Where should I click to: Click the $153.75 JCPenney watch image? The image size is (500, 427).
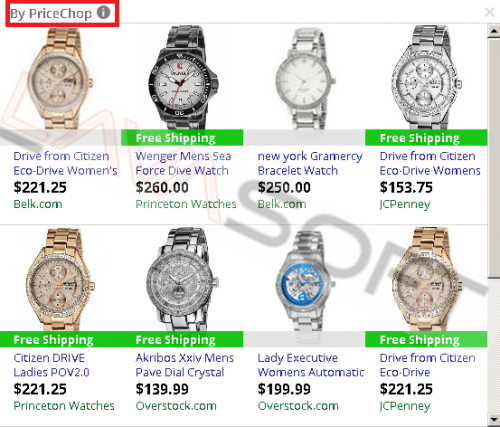(x=426, y=77)
